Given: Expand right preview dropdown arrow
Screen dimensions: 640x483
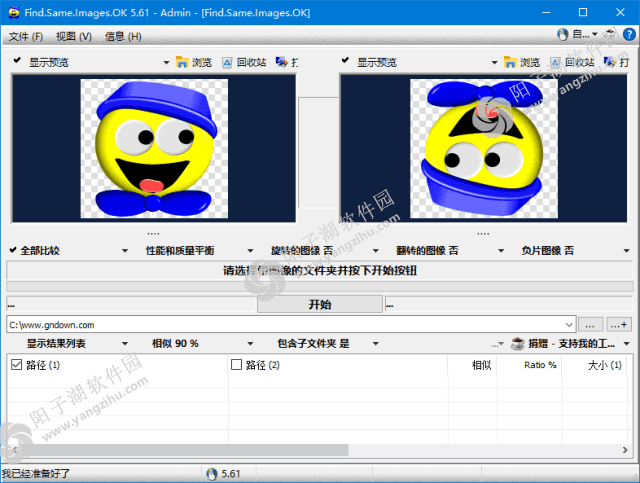Looking at the screenshot, I should pos(494,62).
